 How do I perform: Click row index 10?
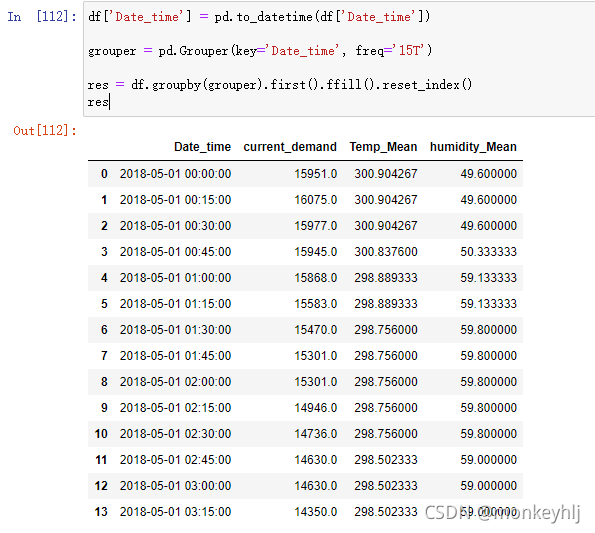click(x=101, y=434)
